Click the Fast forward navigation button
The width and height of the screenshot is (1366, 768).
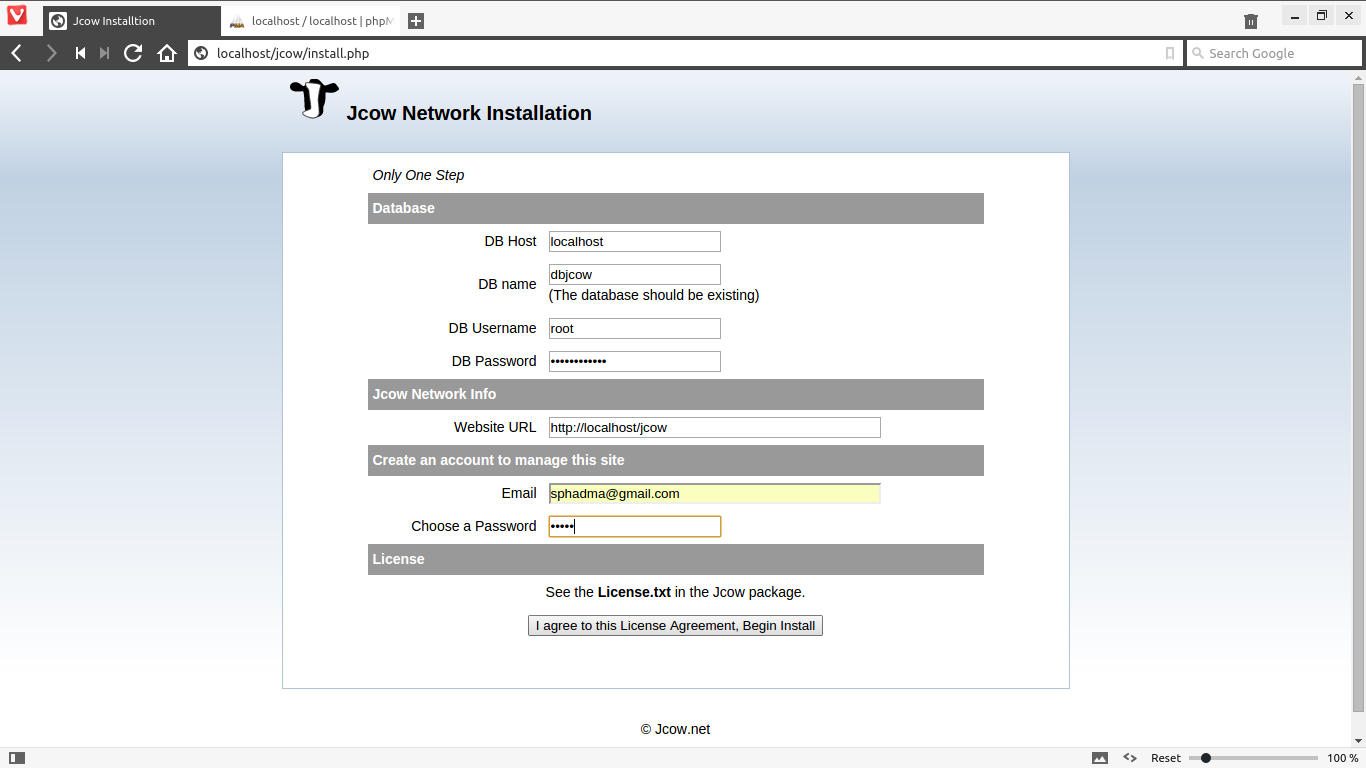[x=104, y=53]
